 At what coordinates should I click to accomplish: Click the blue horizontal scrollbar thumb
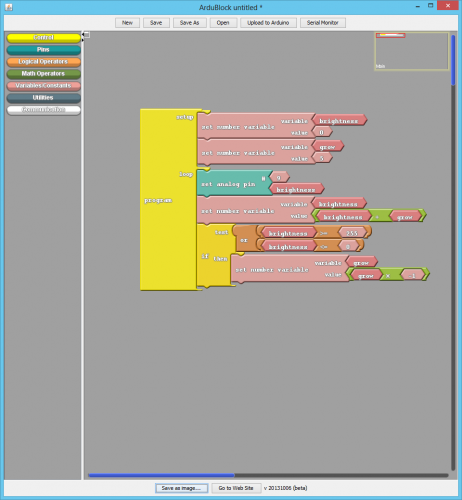tap(161, 475)
